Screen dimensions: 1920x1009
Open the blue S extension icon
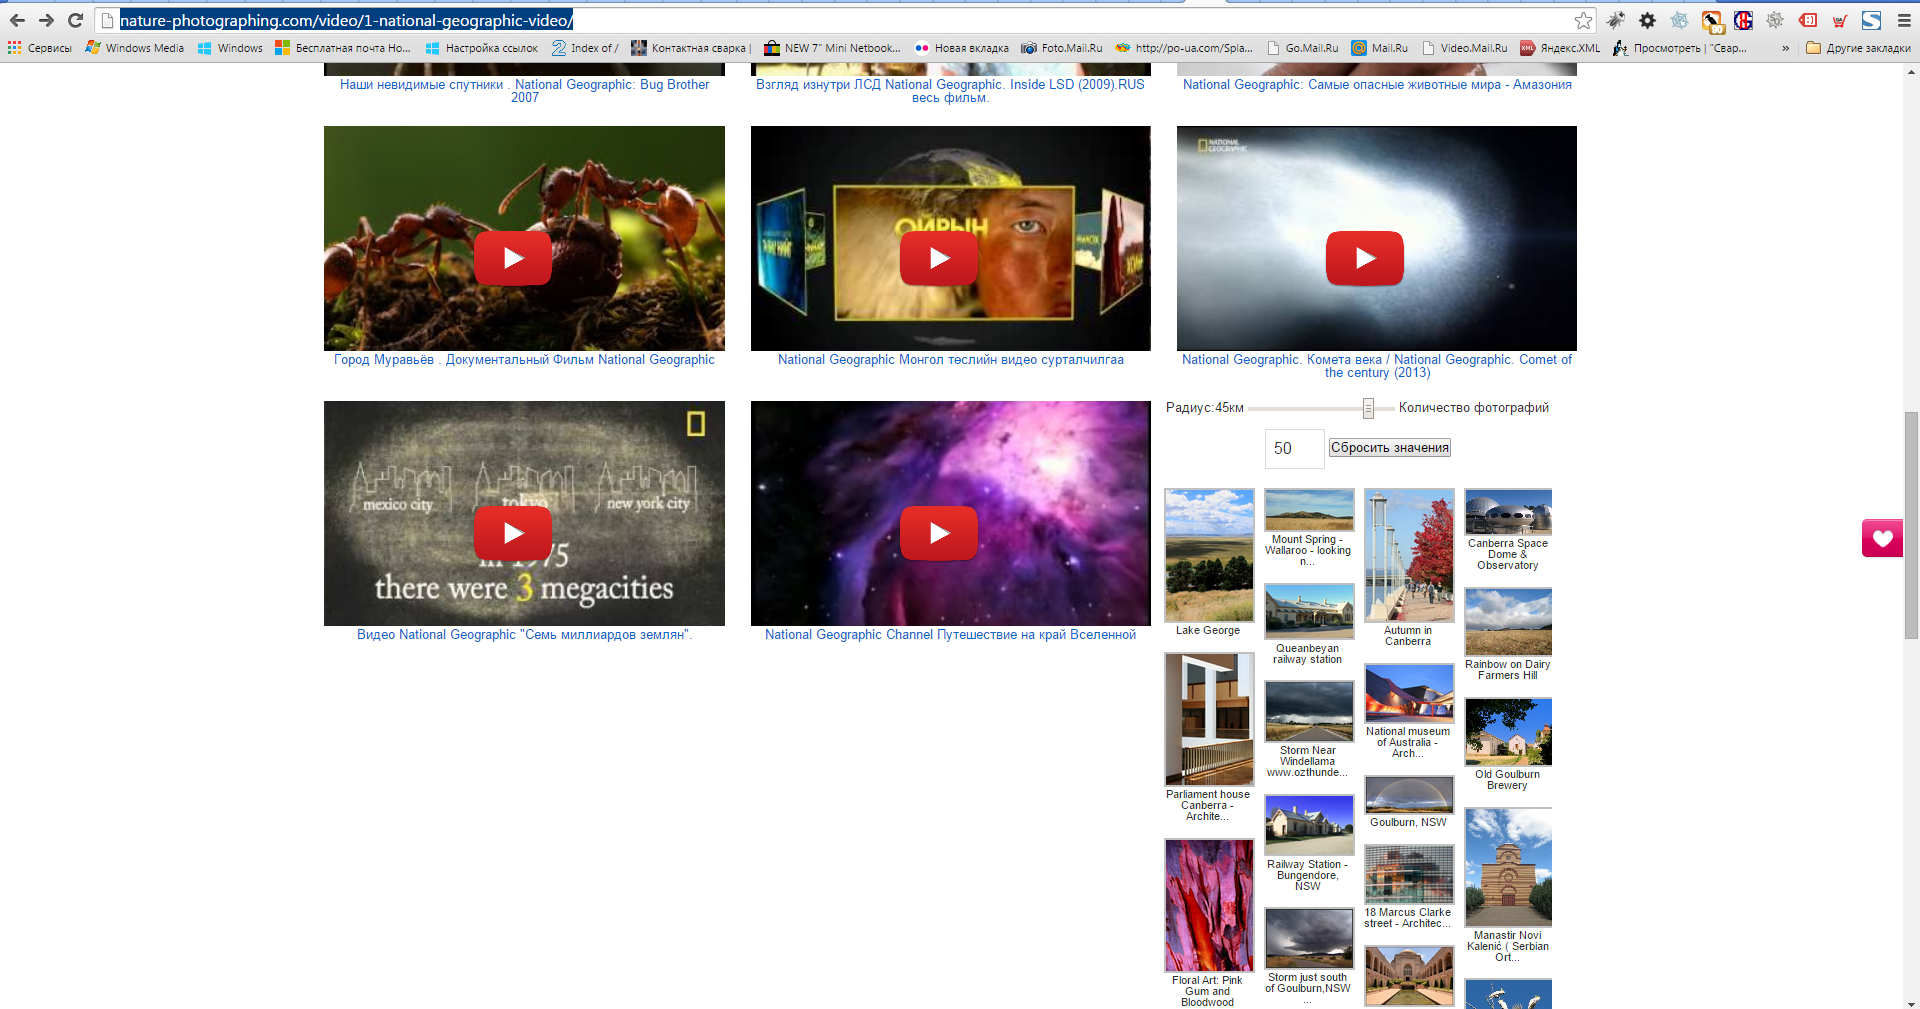point(1871,20)
